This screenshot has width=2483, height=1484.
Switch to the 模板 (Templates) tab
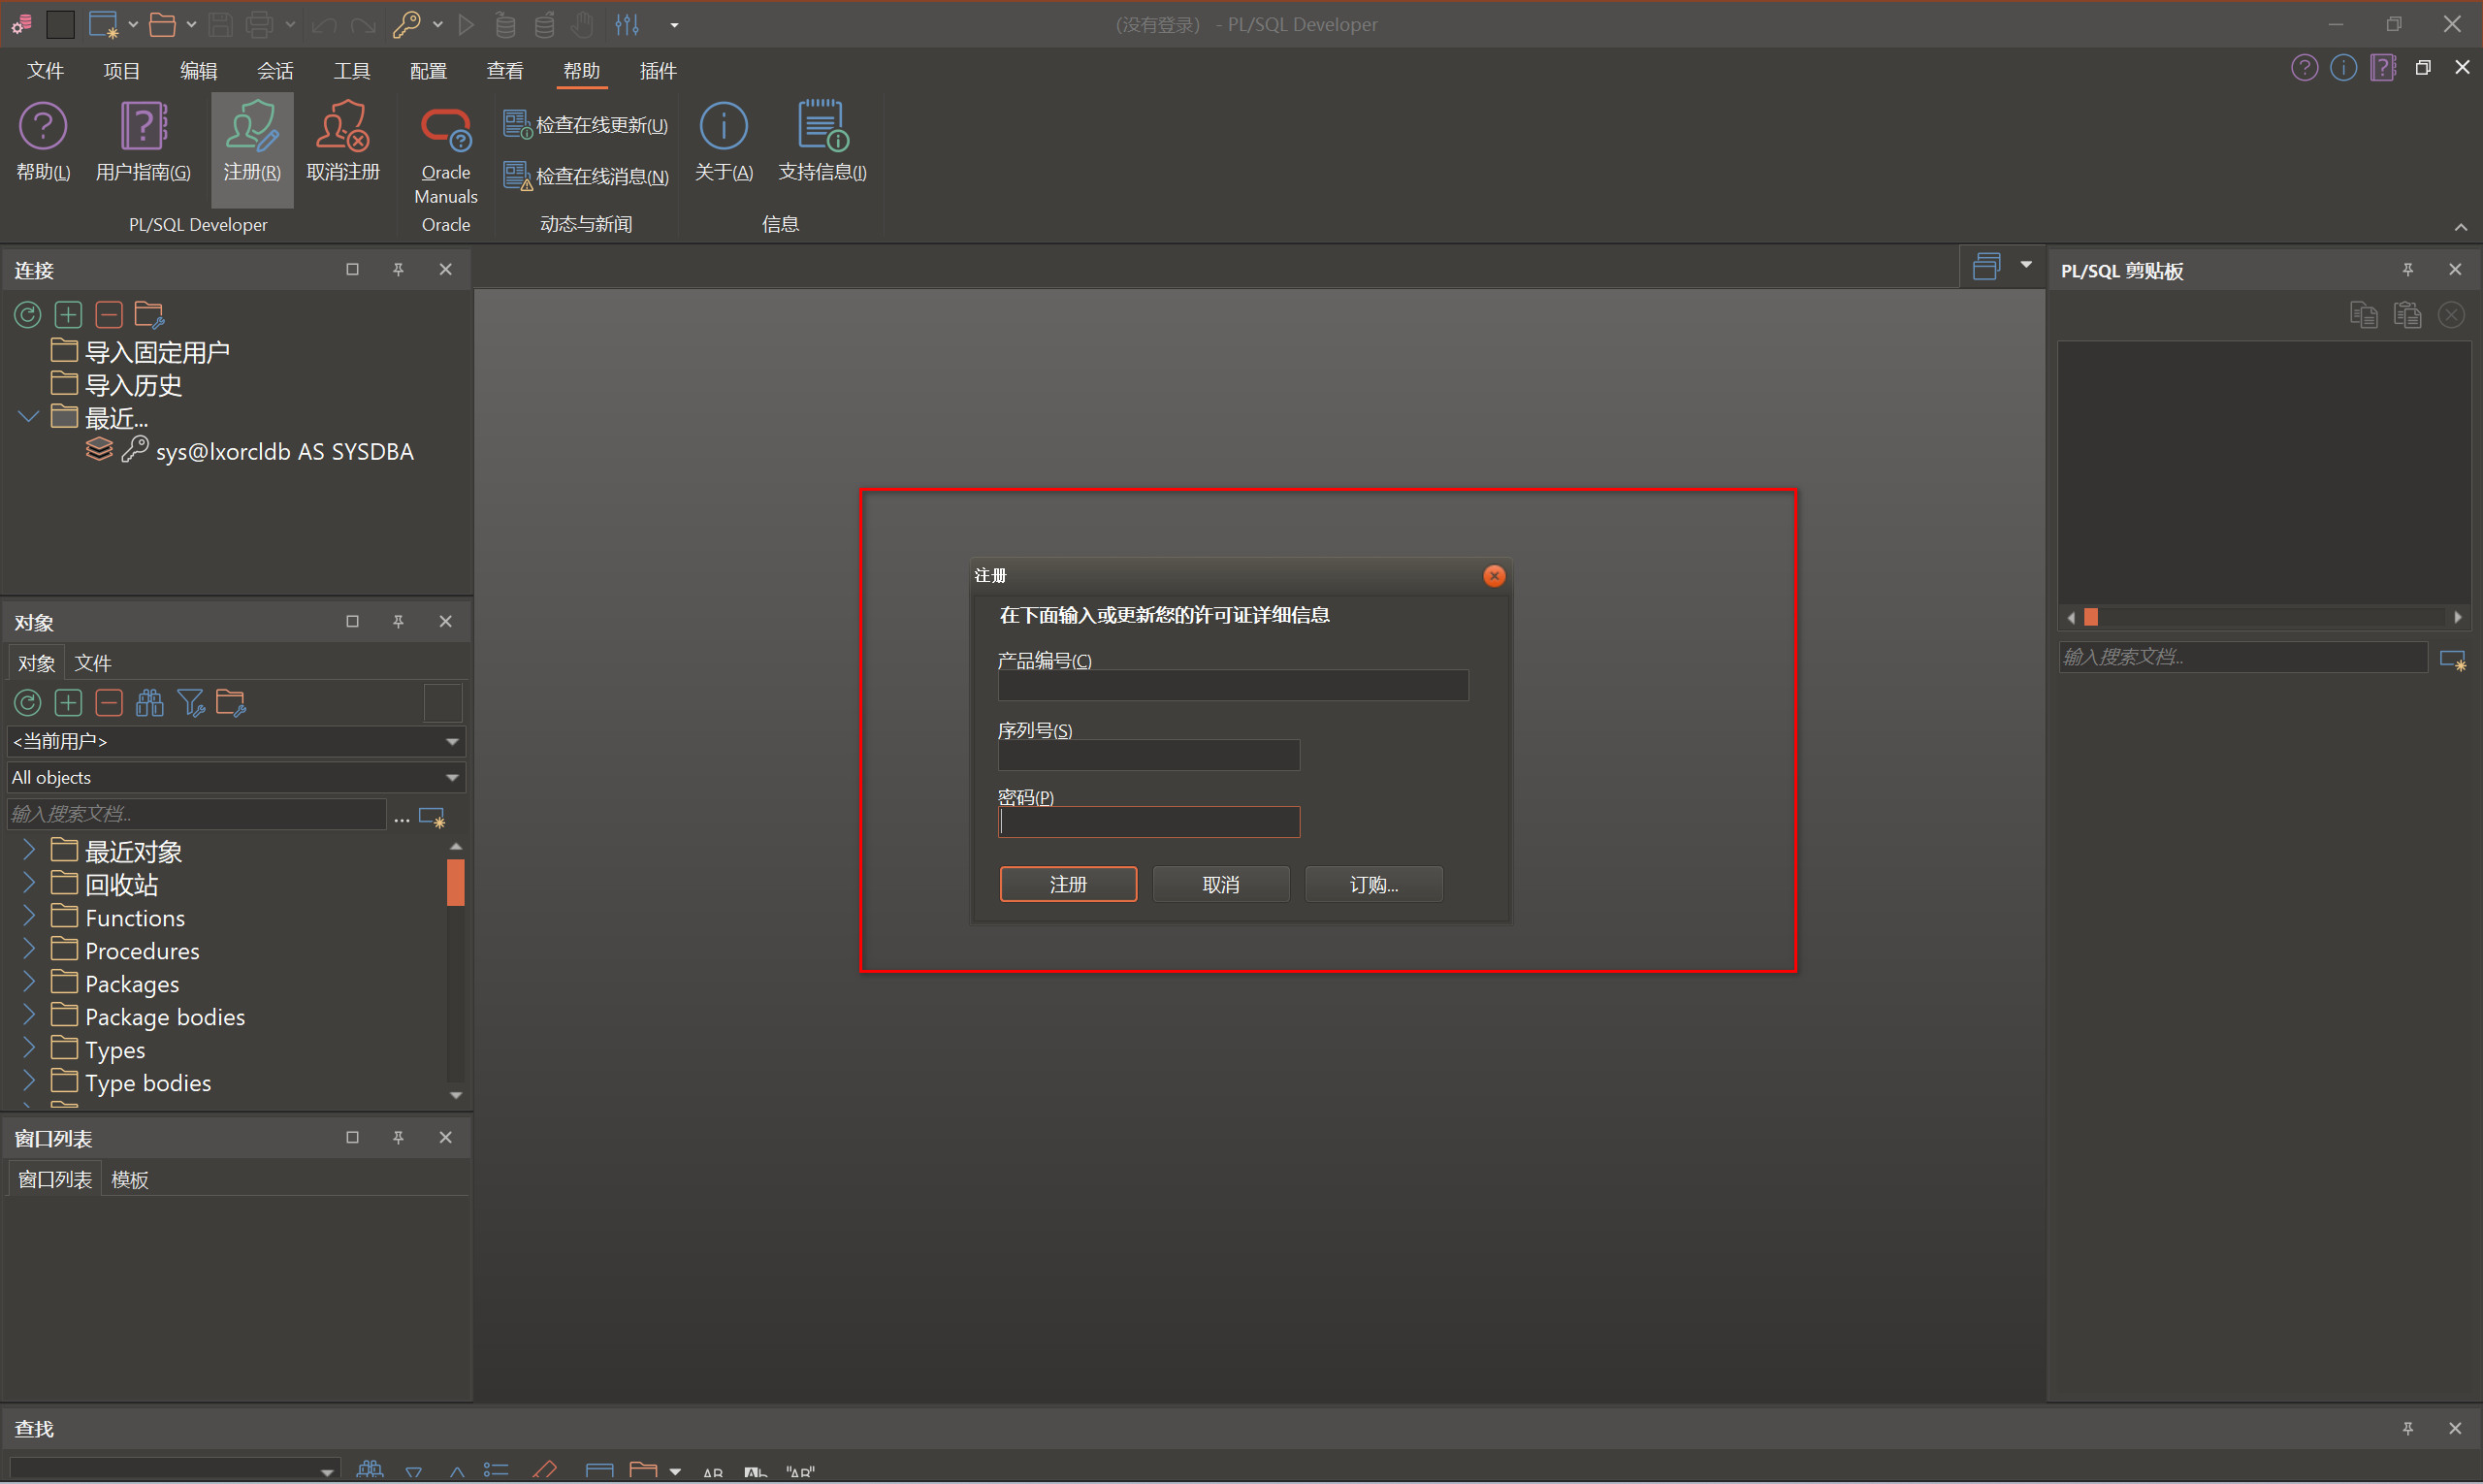(130, 1180)
